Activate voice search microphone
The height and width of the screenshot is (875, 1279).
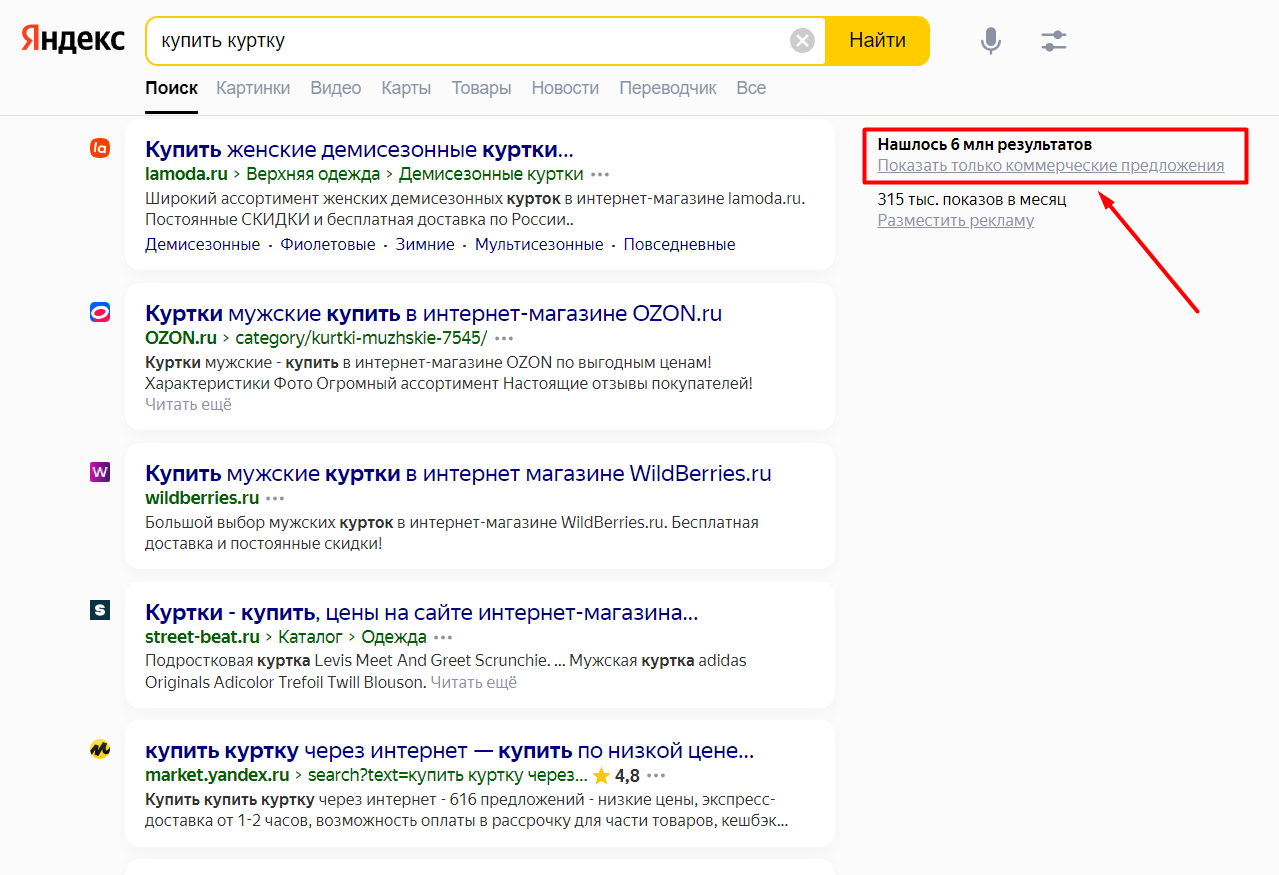click(990, 41)
